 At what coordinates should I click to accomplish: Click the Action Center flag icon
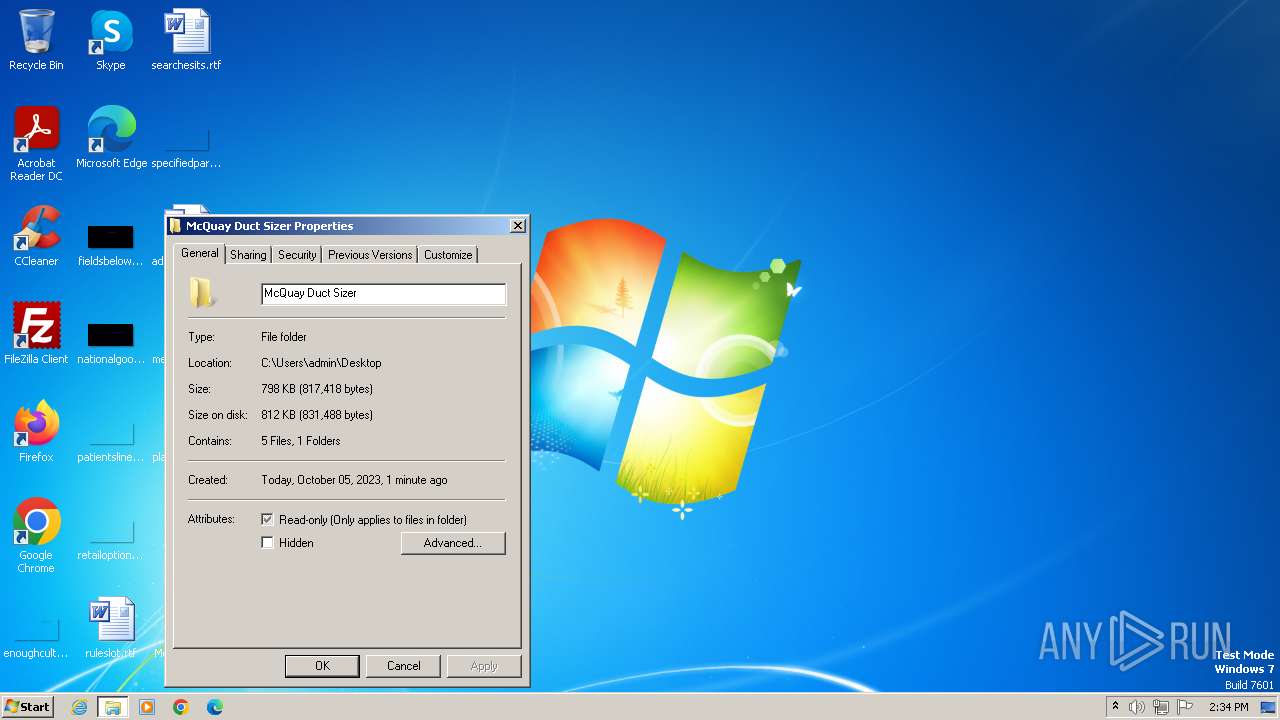pyautogui.click(x=1185, y=707)
